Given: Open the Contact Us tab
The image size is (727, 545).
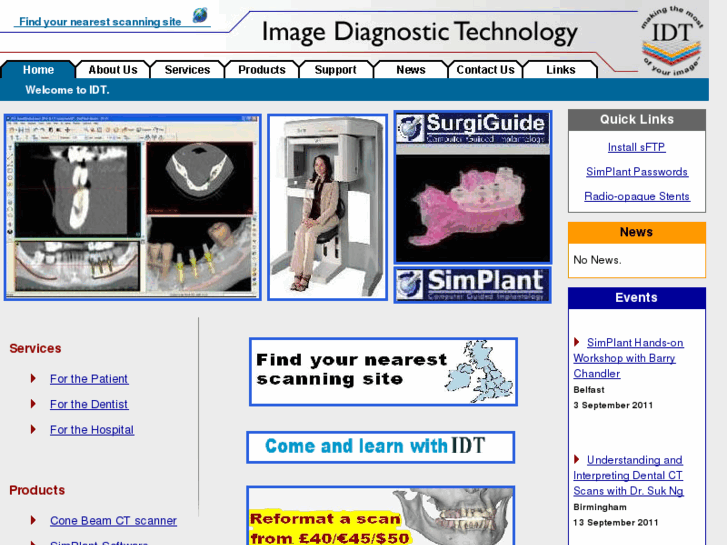Looking at the screenshot, I should 485,70.
